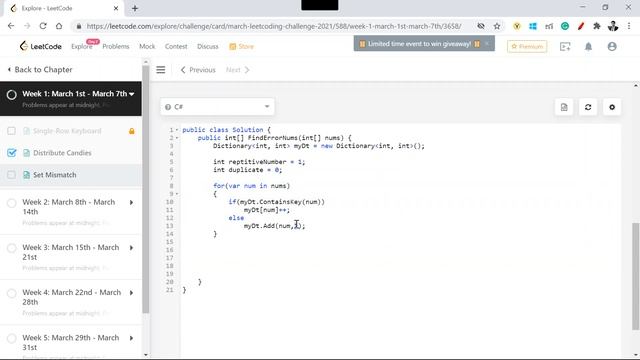
Task: Open the hamburger list menu
Action: (161, 70)
